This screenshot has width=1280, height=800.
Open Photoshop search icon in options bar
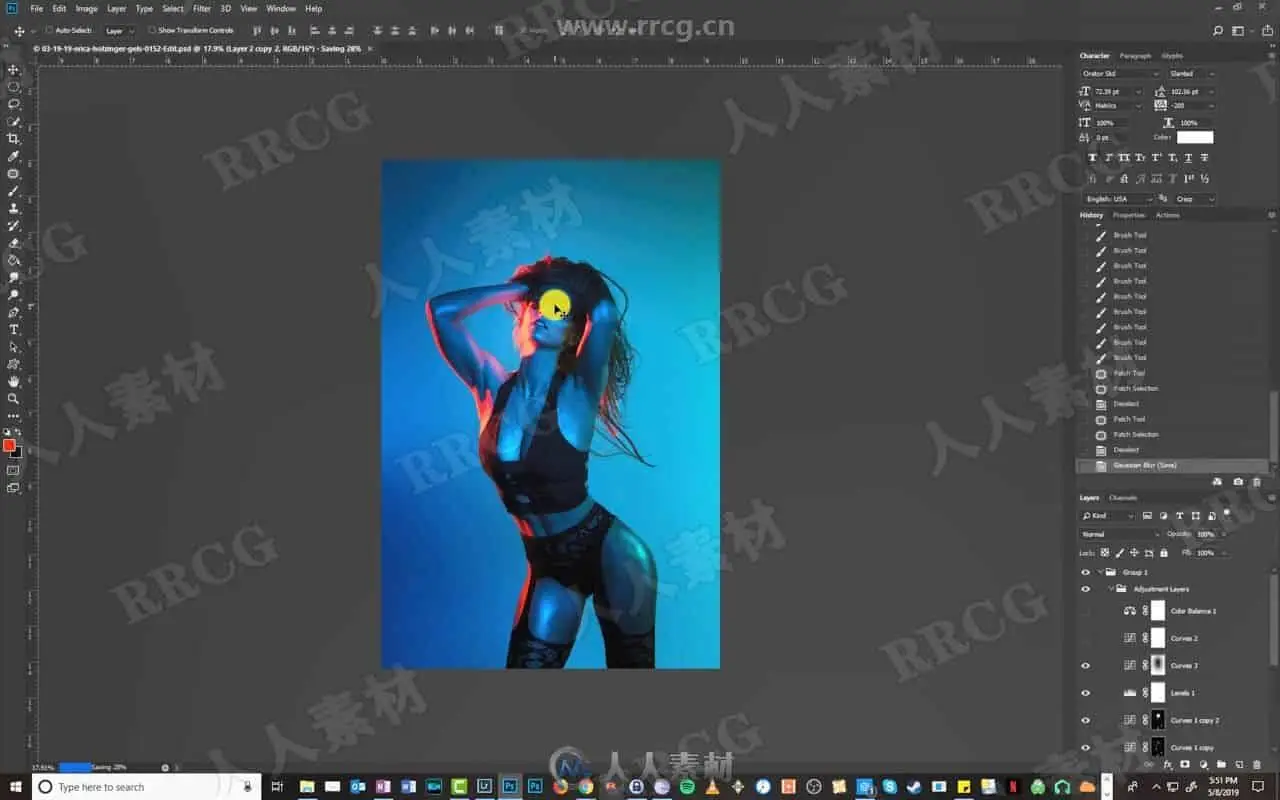(1217, 31)
